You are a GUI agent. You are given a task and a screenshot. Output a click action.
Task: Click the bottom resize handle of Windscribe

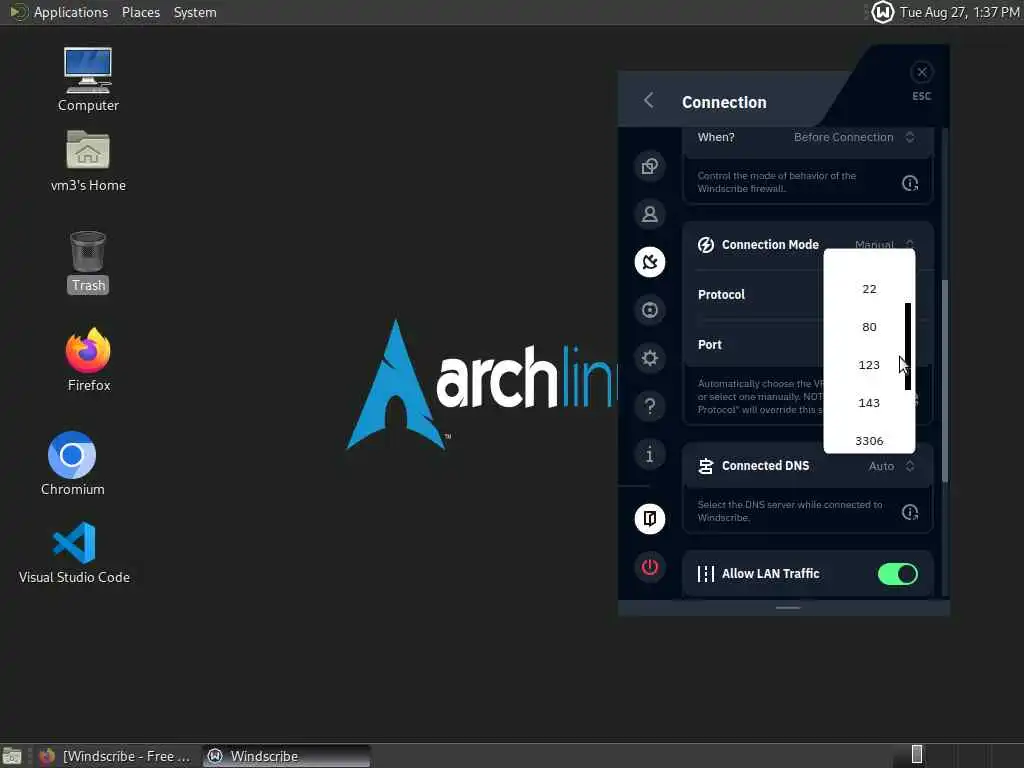788,607
